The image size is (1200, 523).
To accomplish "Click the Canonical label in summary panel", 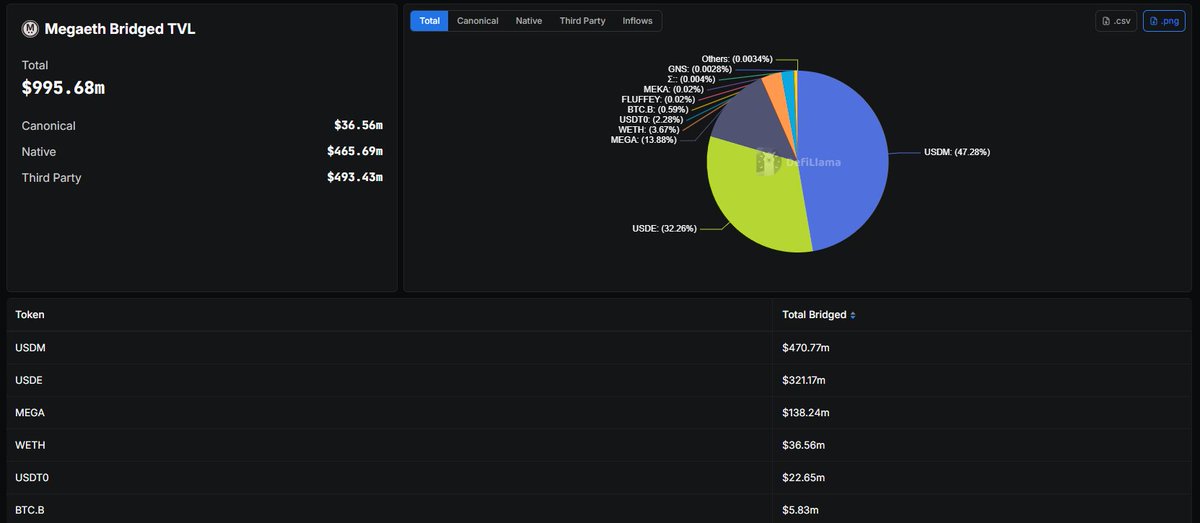I will pyautogui.click(x=48, y=126).
